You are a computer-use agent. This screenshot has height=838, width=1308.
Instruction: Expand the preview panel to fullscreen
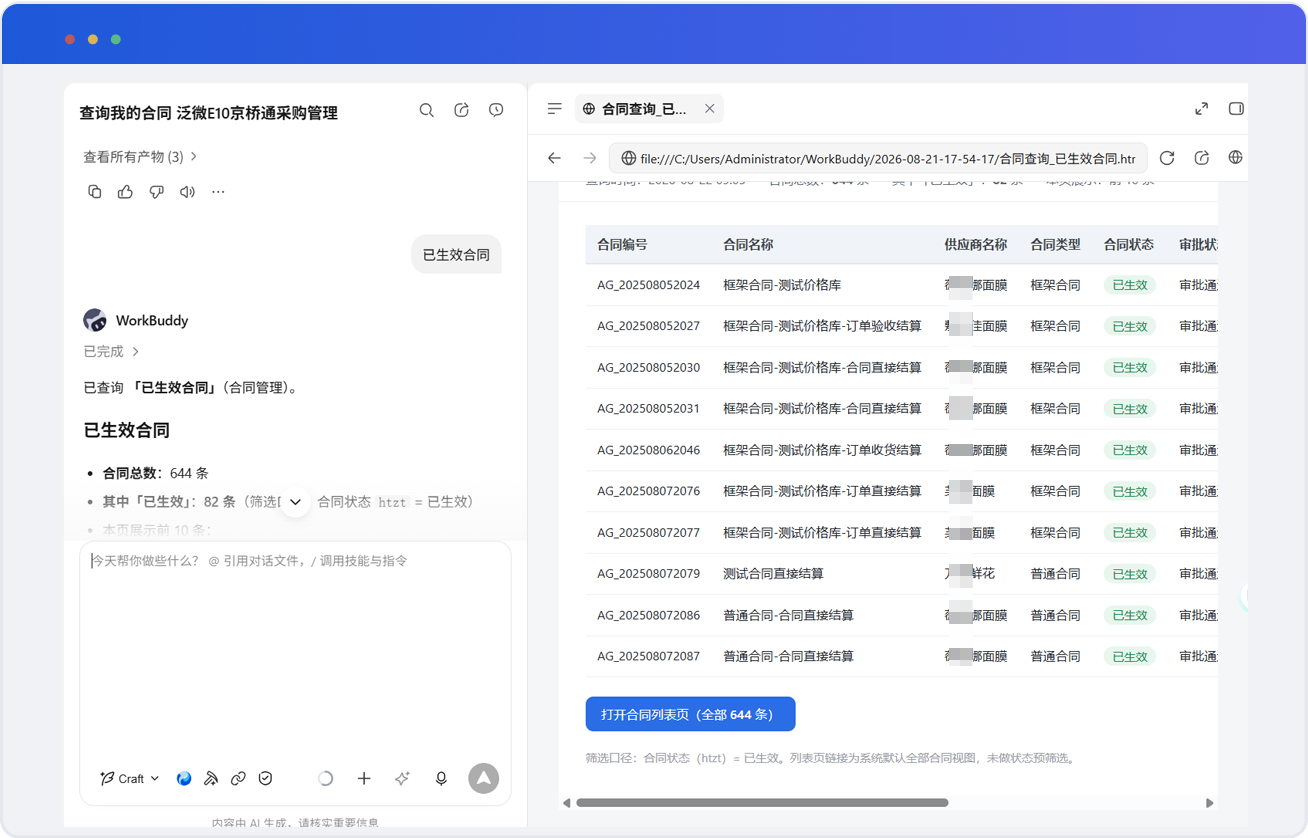(x=1202, y=109)
